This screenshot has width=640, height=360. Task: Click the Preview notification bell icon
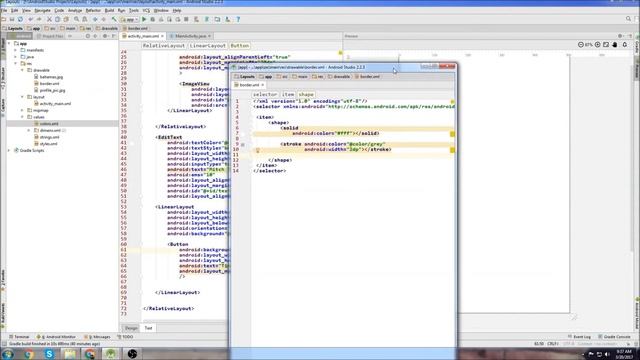pos(625,44)
